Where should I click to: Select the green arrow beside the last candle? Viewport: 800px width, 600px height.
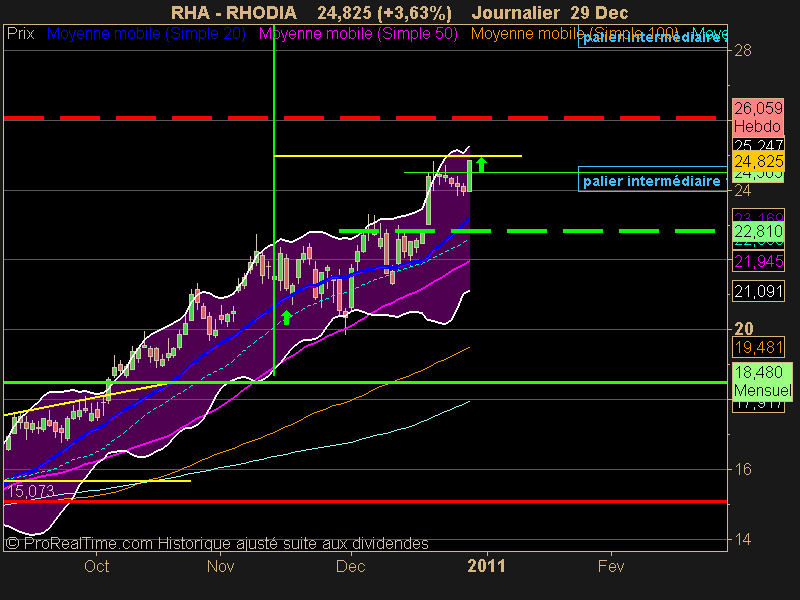[481, 165]
